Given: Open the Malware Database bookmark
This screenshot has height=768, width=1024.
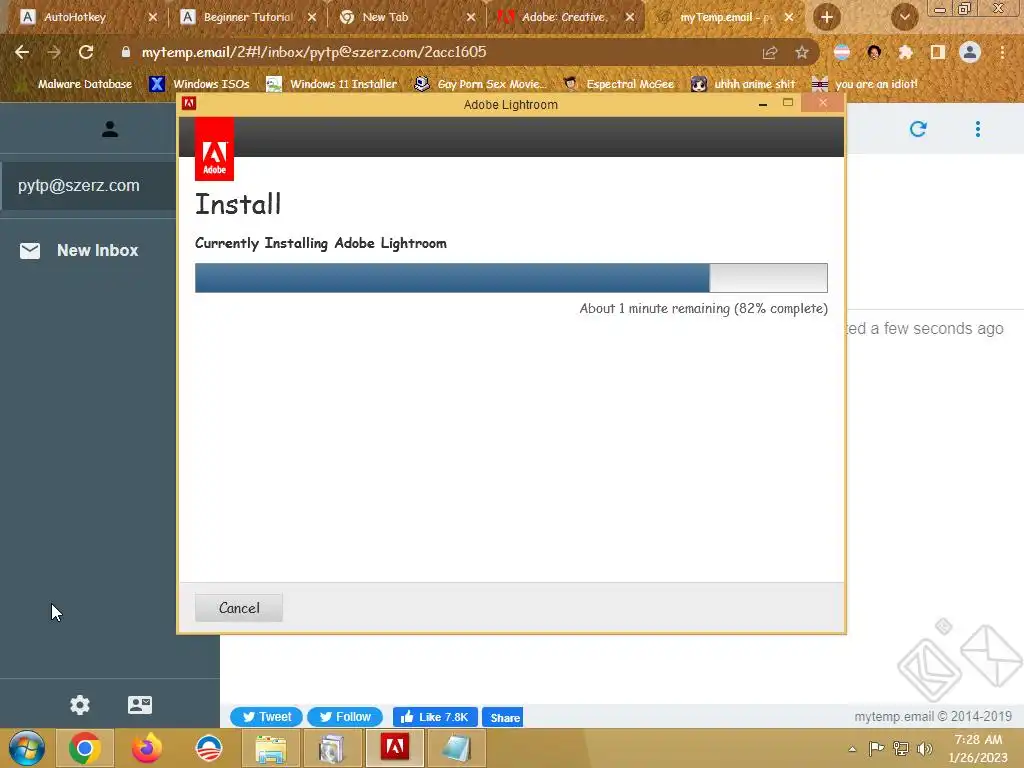Looking at the screenshot, I should [77, 84].
